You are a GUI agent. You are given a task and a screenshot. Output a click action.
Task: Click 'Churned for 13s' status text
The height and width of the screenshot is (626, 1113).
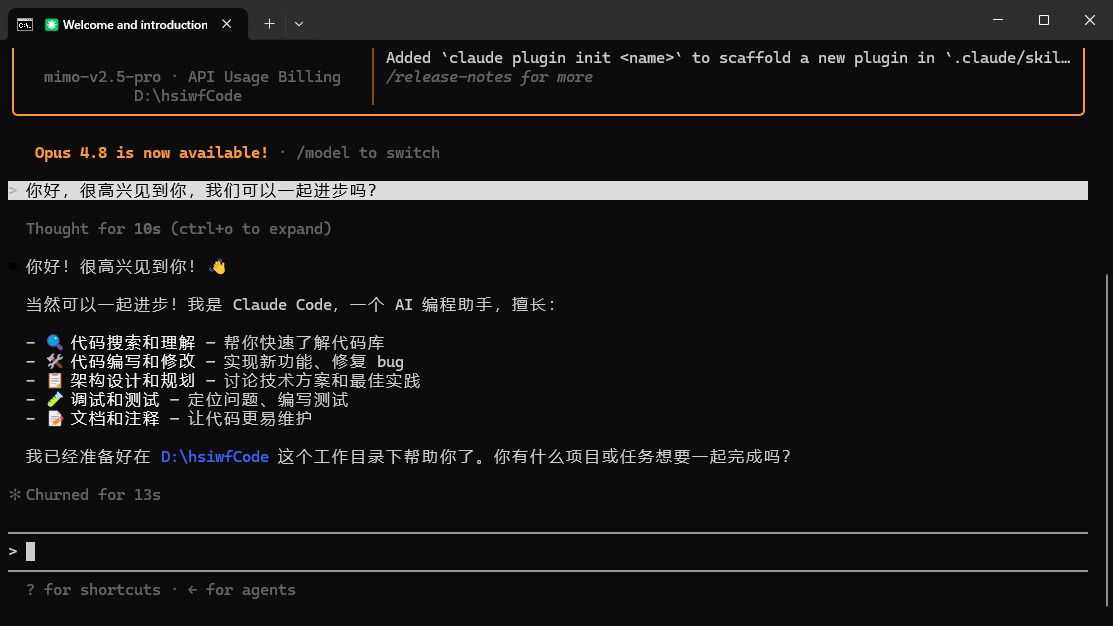(x=93, y=495)
